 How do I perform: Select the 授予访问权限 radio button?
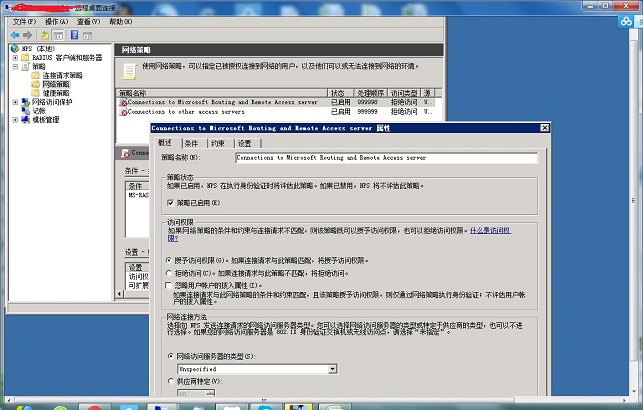point(168,259)
